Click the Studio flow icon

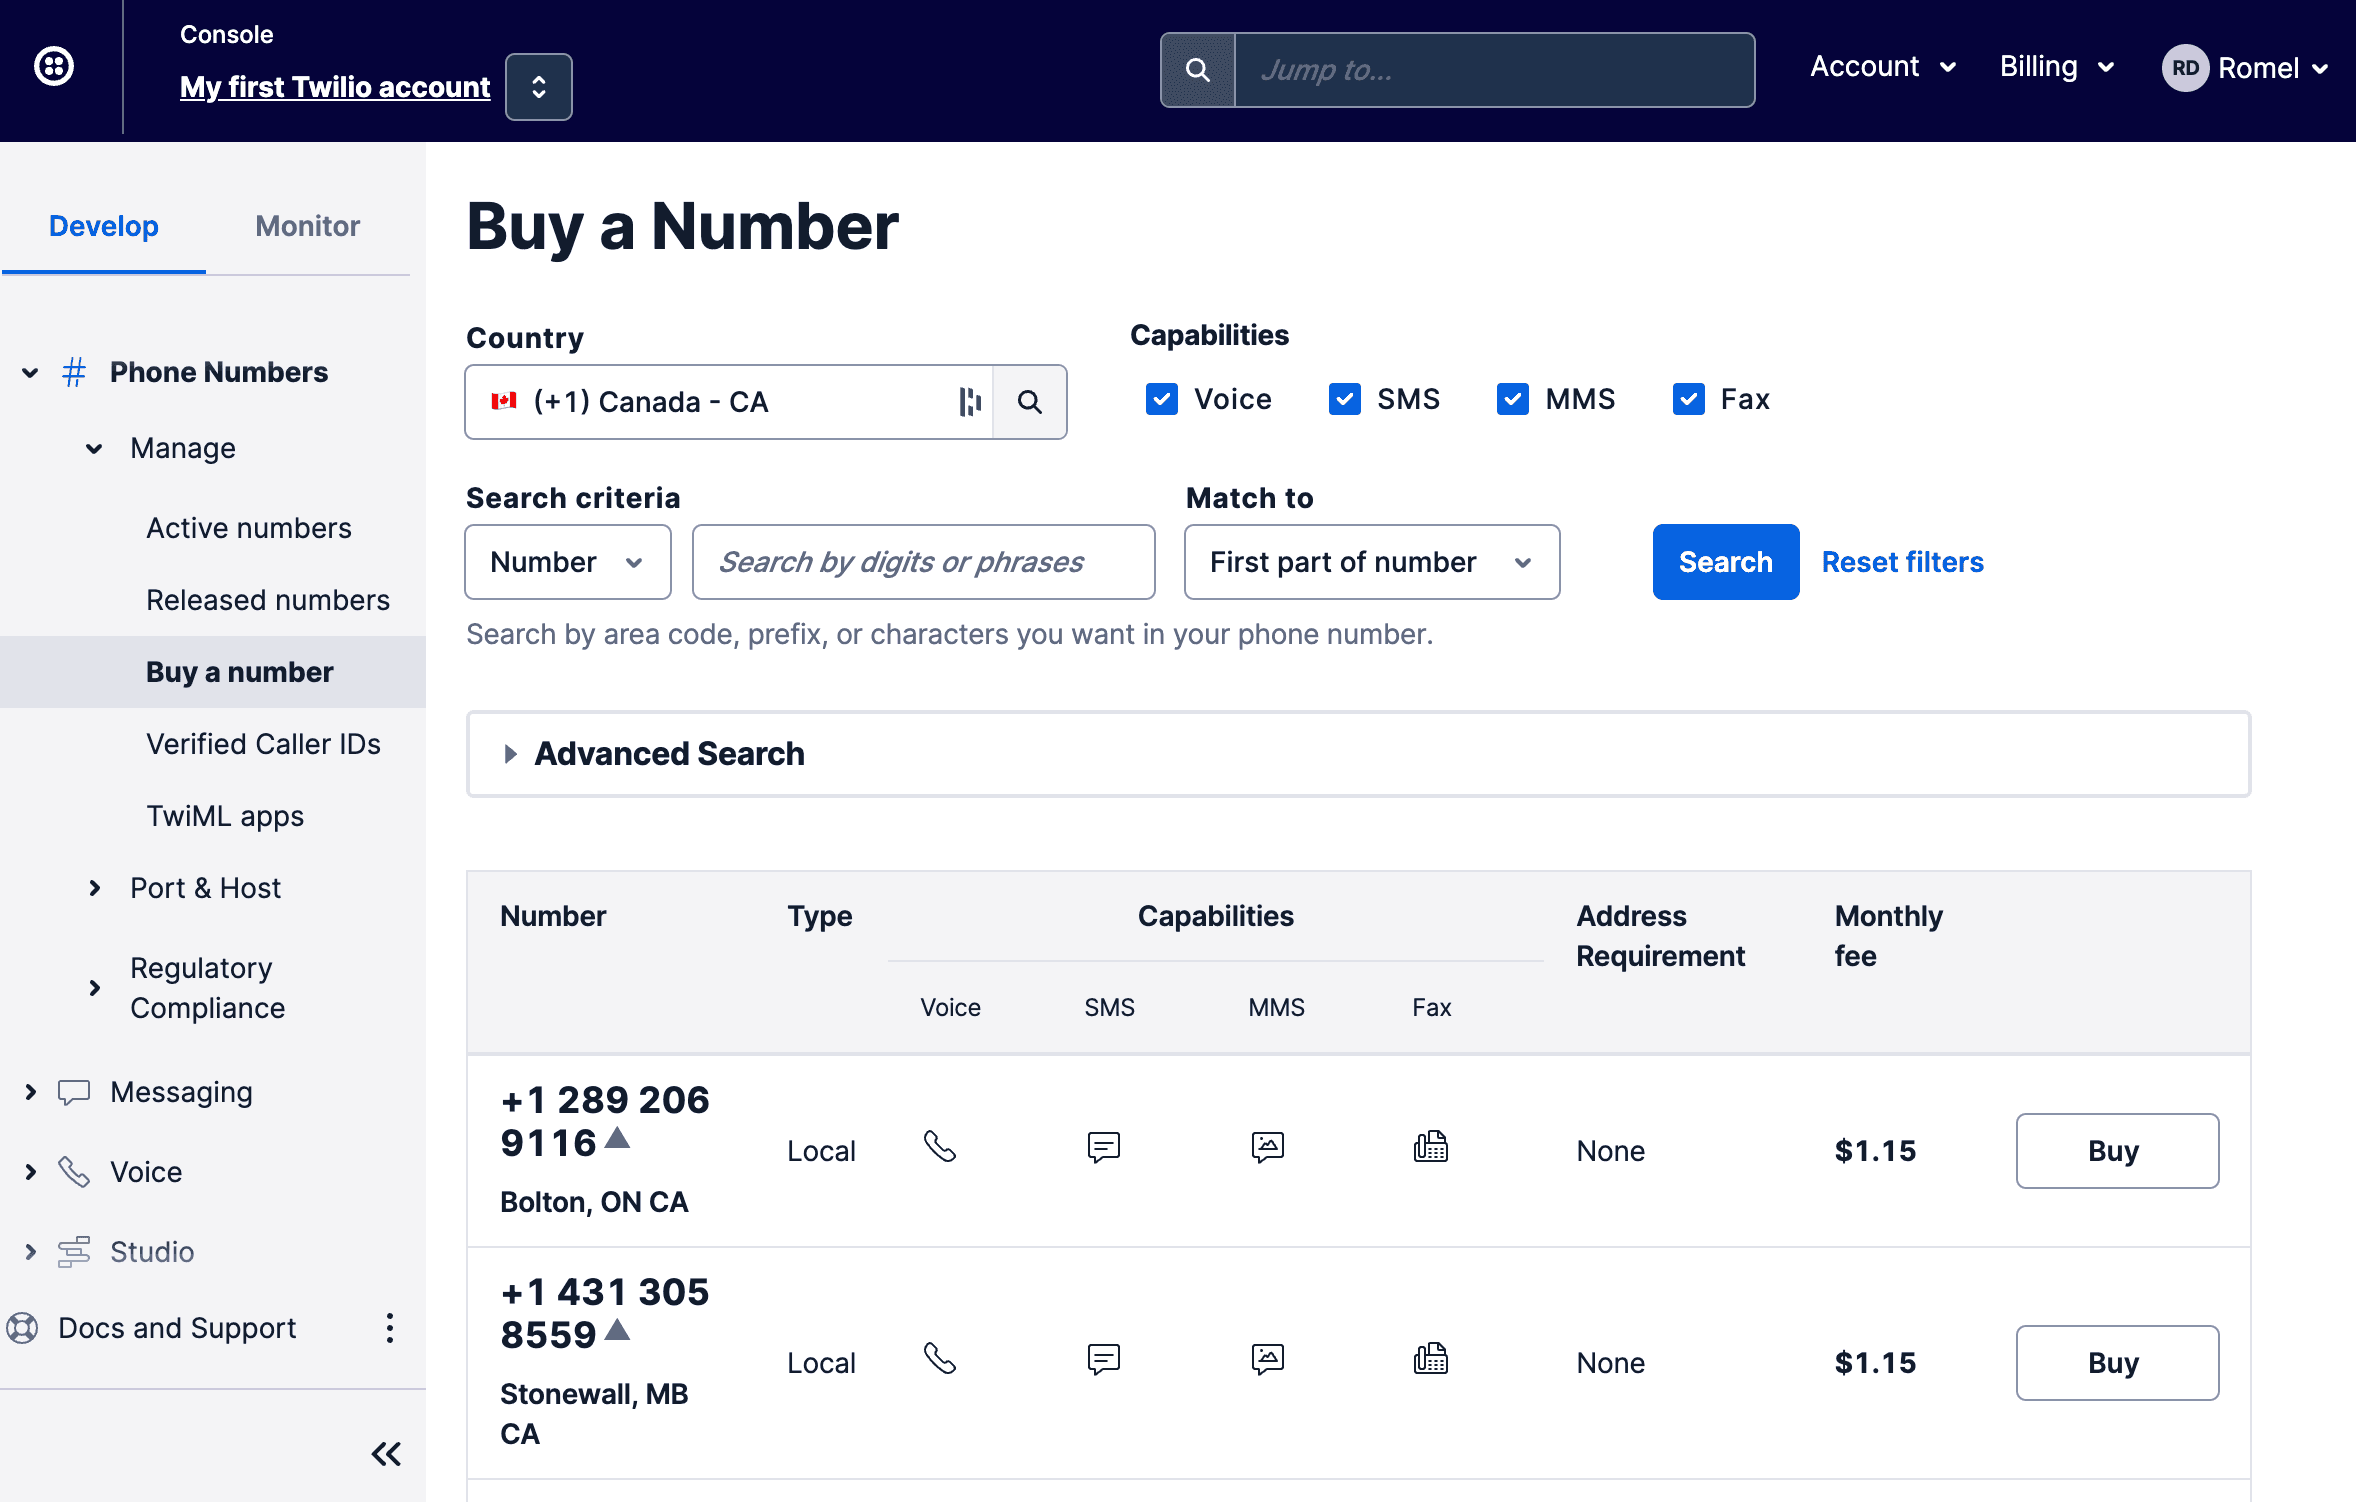click(74, 1252)
